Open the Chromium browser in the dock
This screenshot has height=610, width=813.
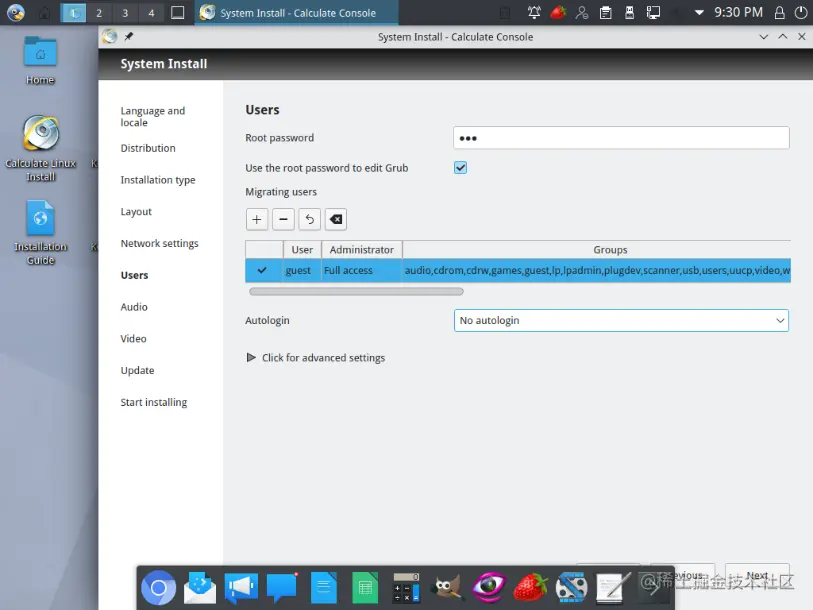pos(159,588)
